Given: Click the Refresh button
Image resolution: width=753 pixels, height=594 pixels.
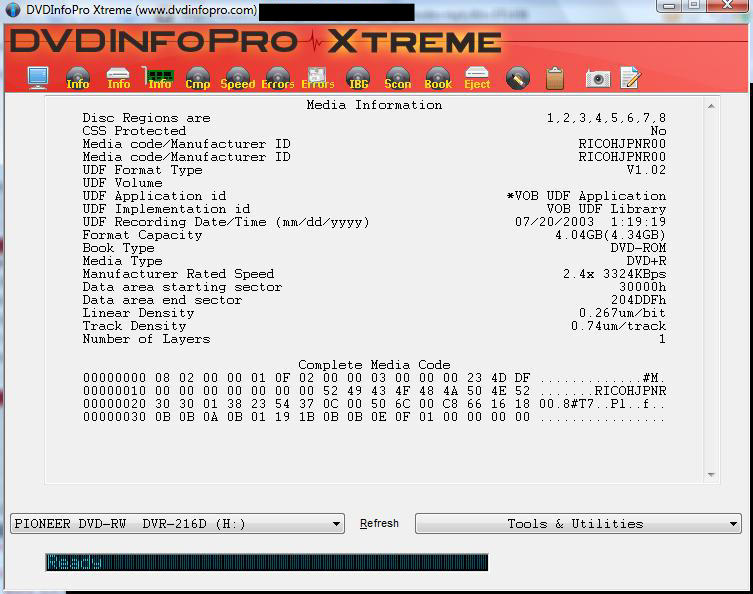Looking at the screenshot, I should (379, 523).
